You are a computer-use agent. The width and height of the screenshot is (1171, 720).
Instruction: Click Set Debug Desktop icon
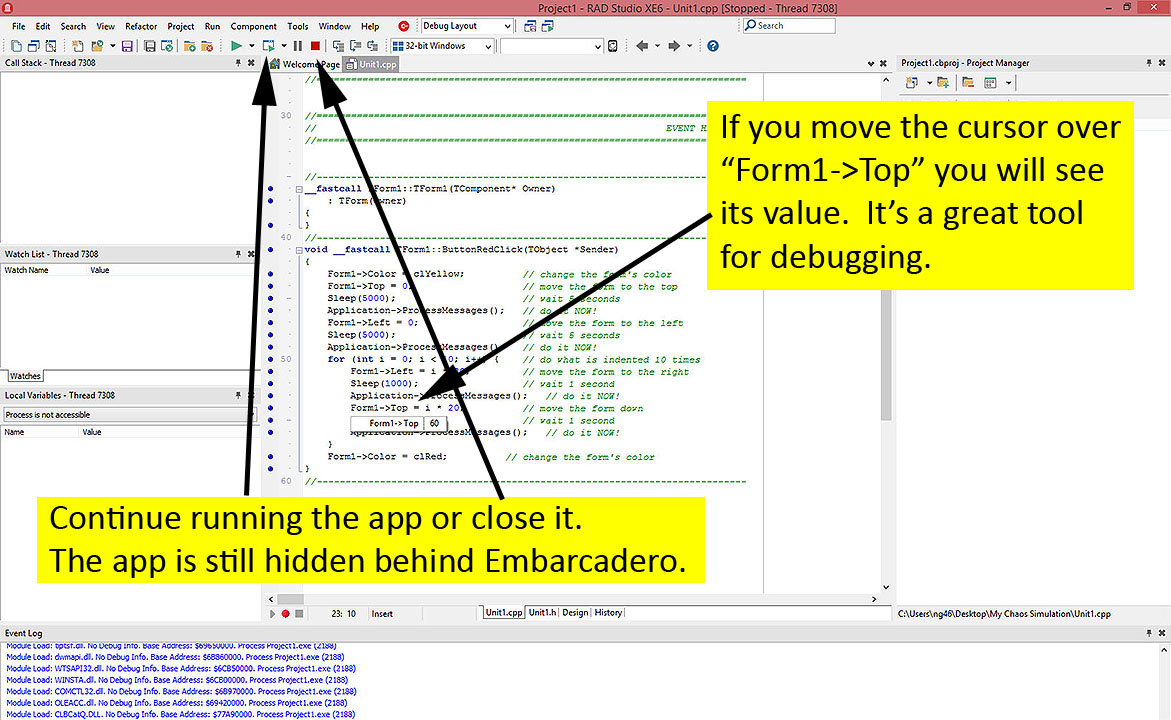[547, 26]
